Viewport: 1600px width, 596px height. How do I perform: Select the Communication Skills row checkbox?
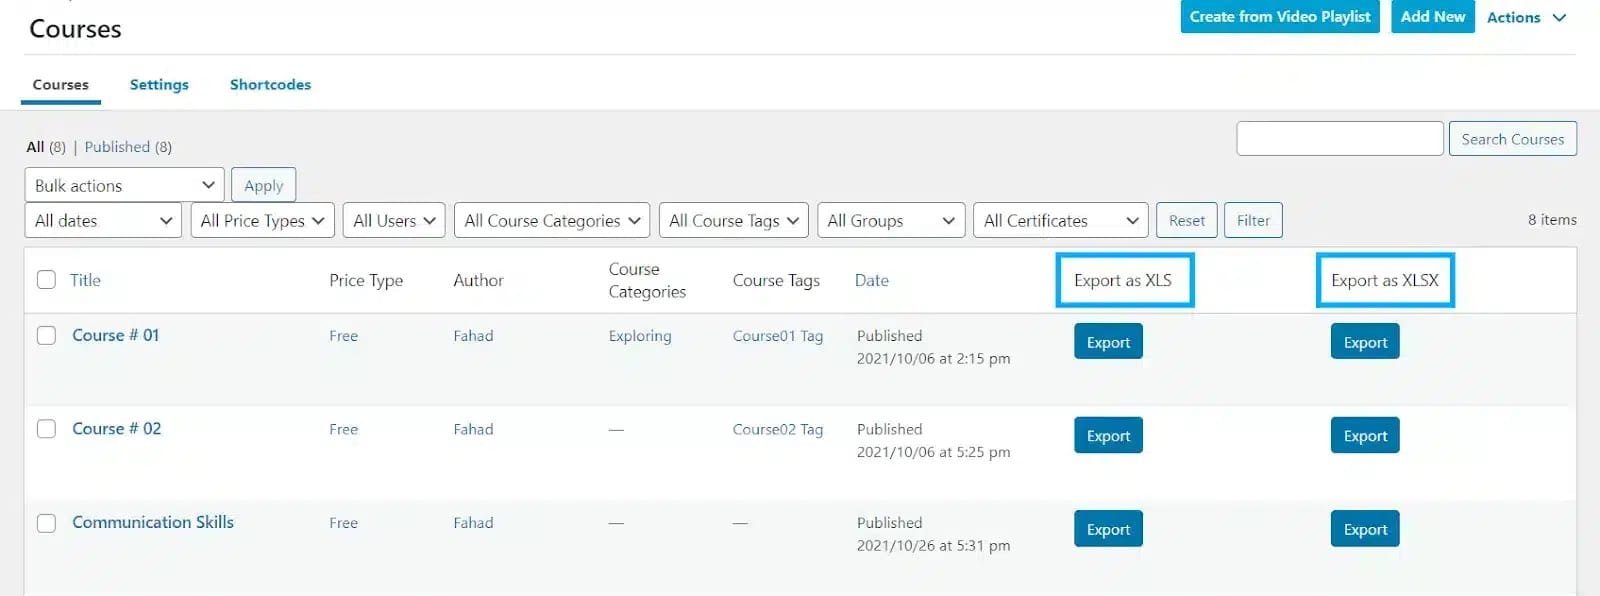(46, 523)
